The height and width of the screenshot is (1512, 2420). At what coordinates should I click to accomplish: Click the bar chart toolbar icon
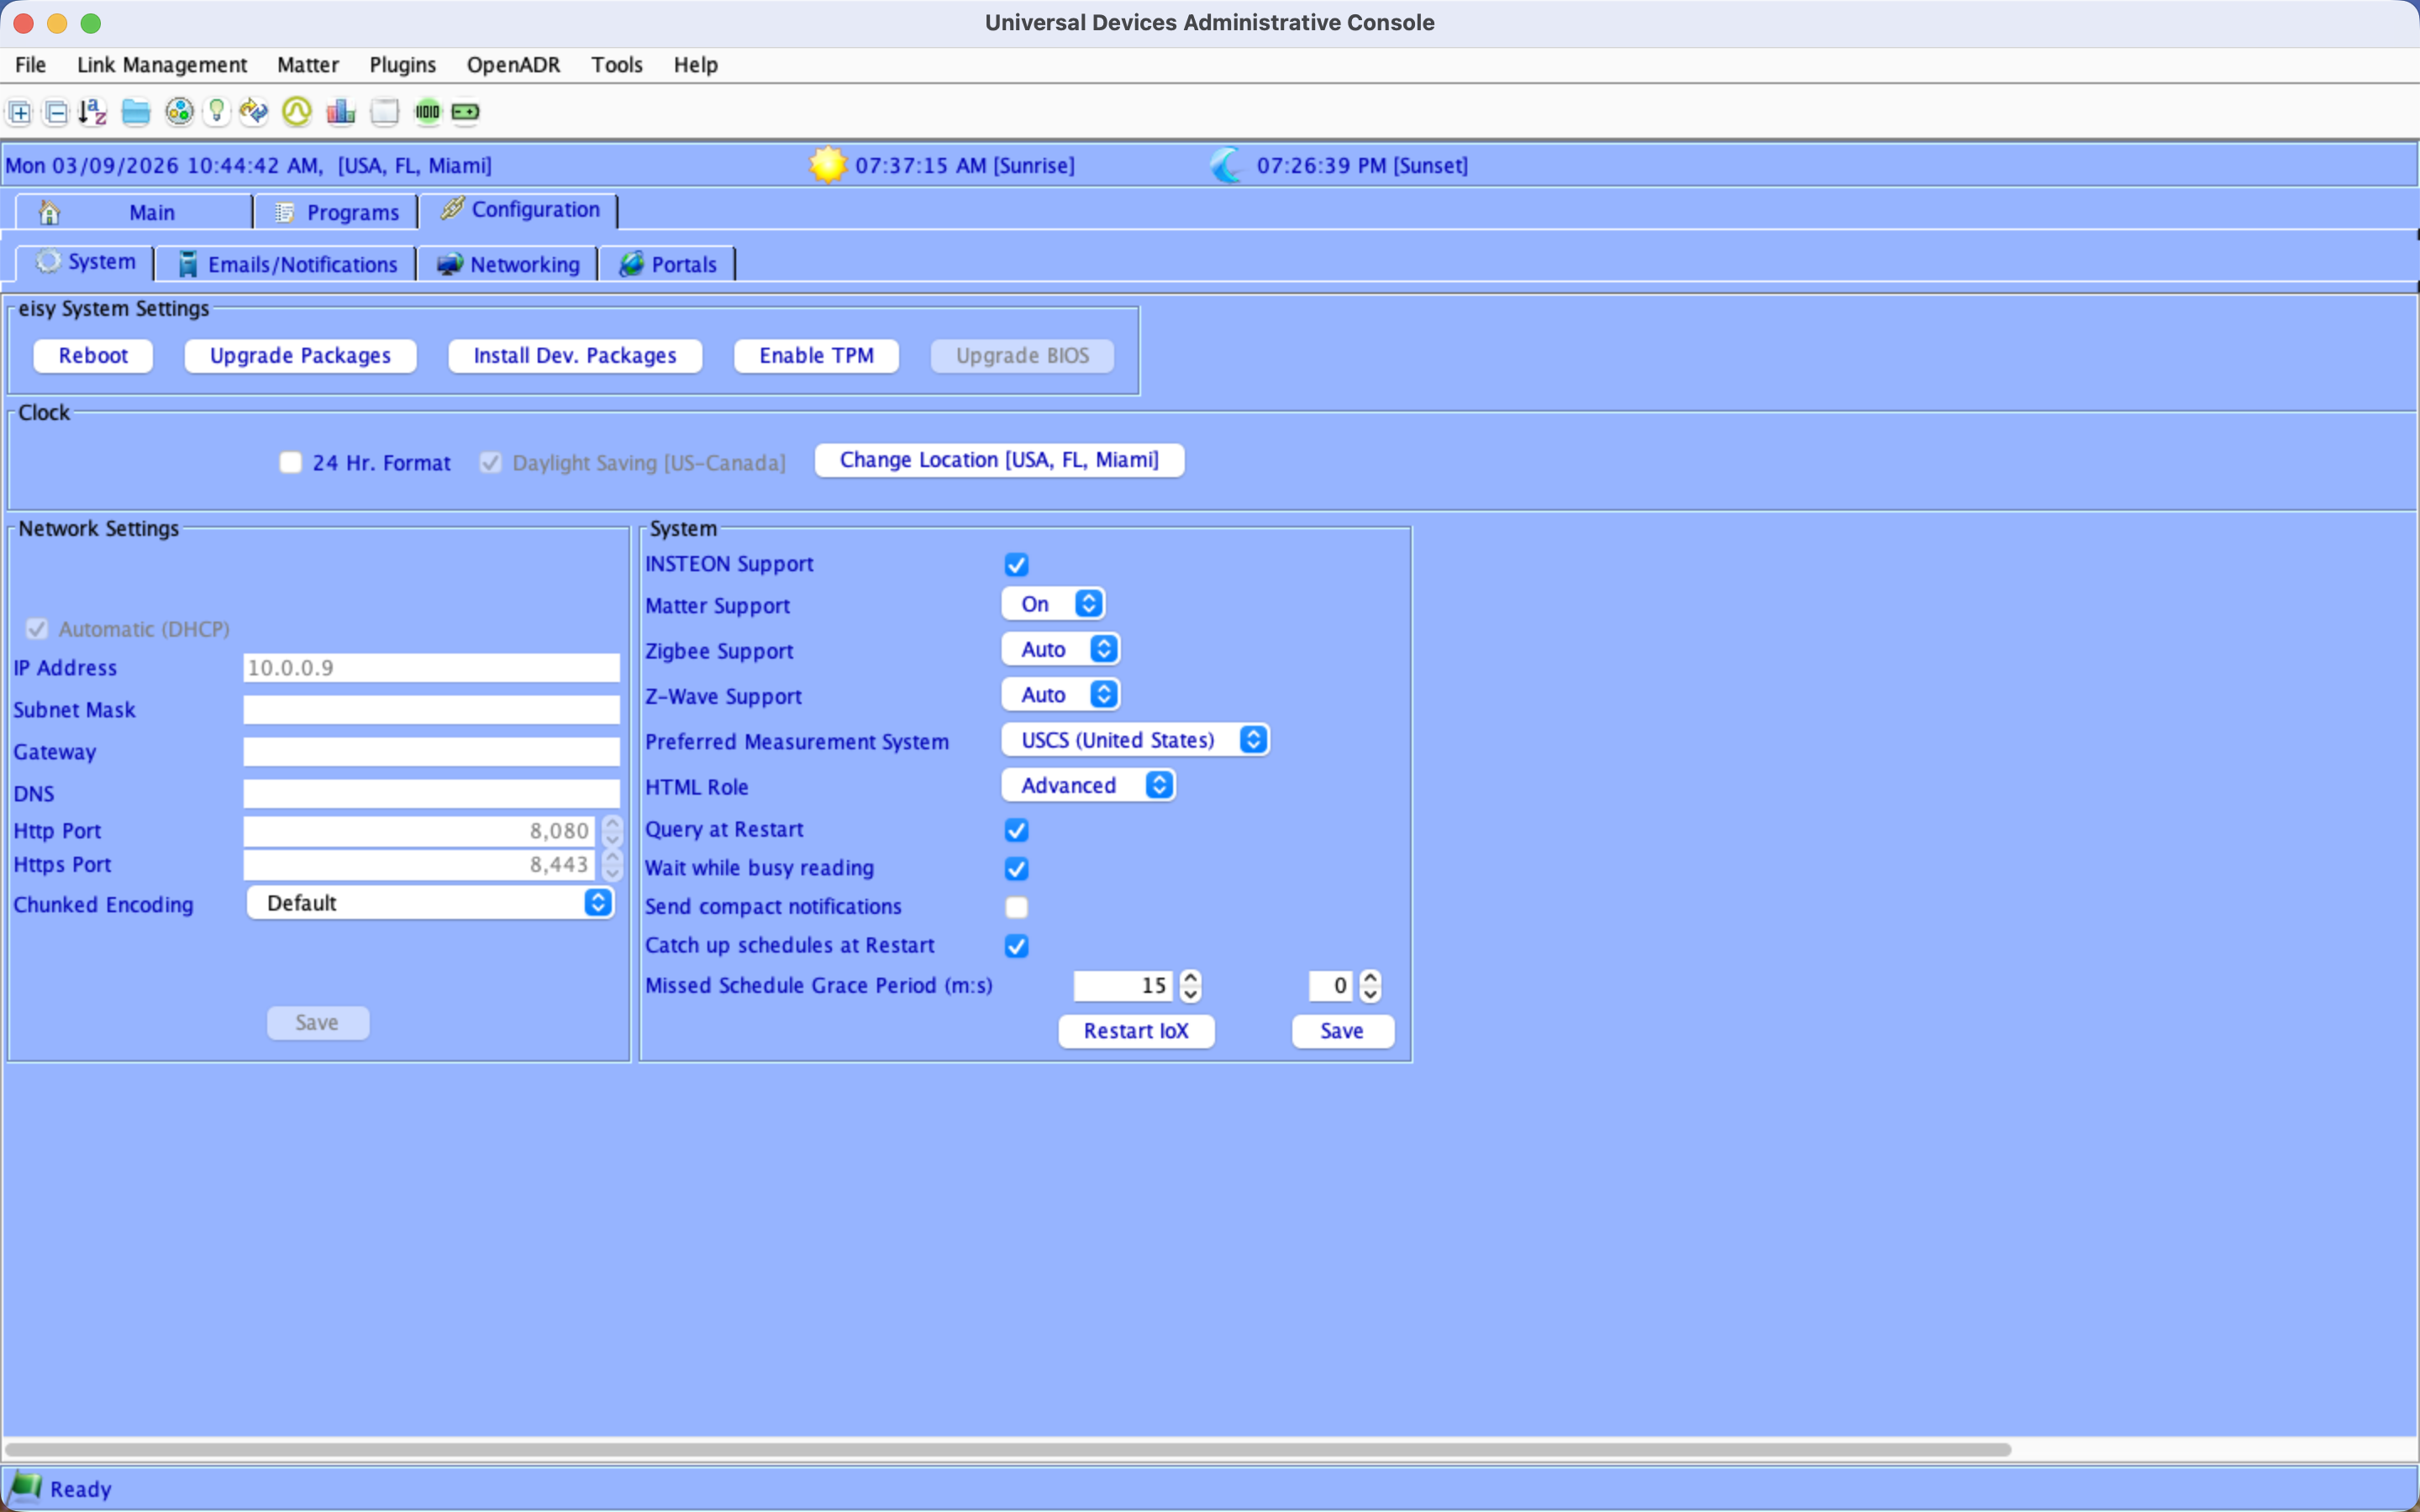click(341, 112)
